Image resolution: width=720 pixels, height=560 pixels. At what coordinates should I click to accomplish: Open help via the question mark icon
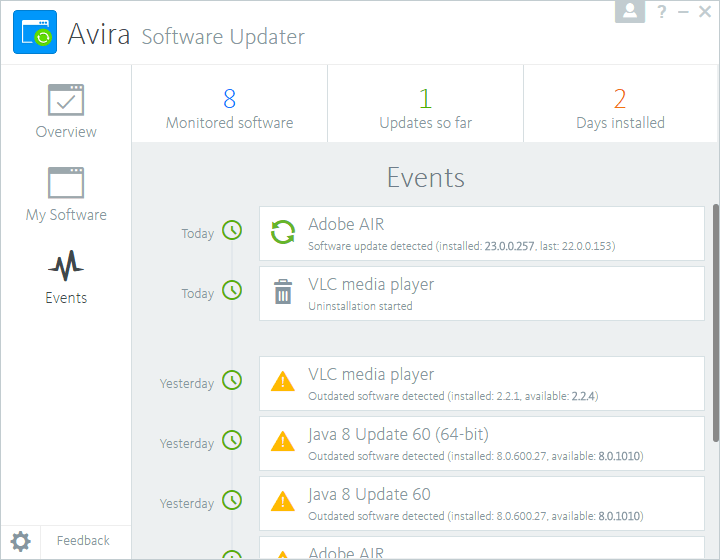tap(662, 11)
